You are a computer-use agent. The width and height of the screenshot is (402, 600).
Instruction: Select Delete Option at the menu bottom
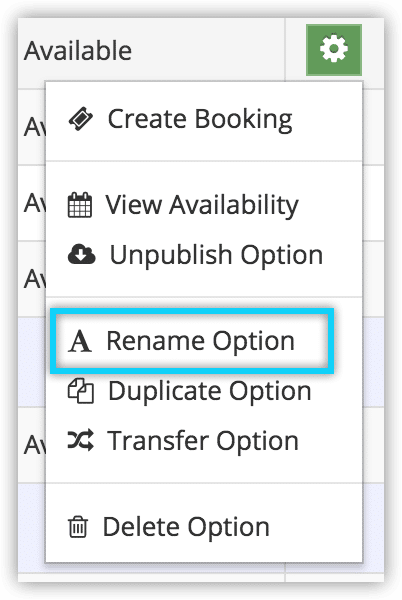pyautogui.click(x=186, y=527)
